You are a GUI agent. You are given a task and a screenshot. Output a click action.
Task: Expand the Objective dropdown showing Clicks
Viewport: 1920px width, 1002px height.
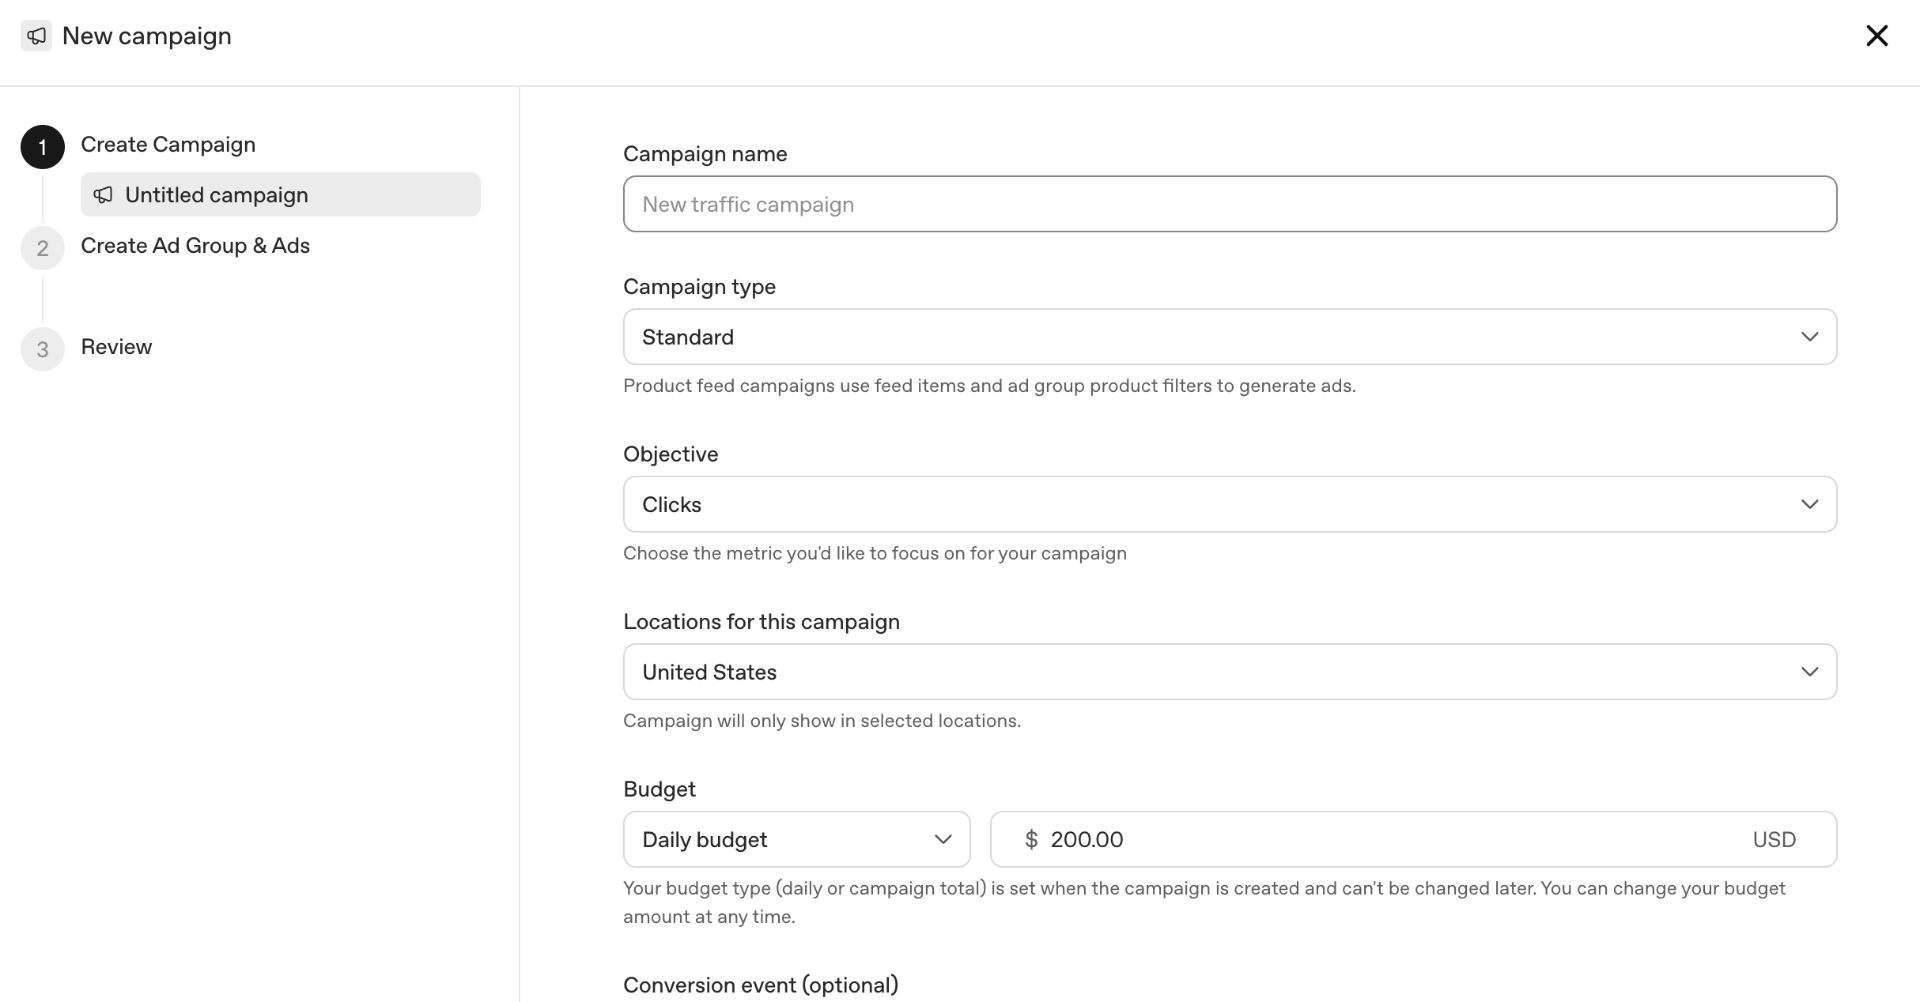(x=1230, y=504)
